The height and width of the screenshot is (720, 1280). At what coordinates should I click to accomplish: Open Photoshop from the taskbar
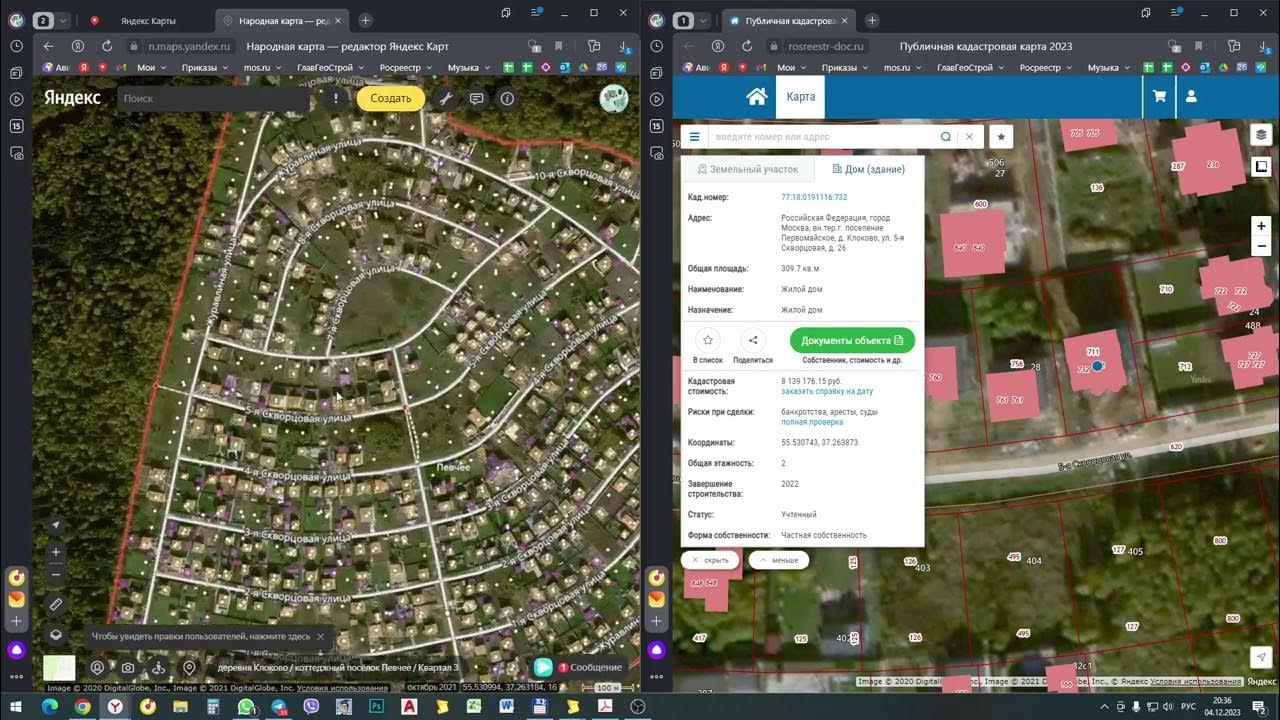(x=376, y=706)
